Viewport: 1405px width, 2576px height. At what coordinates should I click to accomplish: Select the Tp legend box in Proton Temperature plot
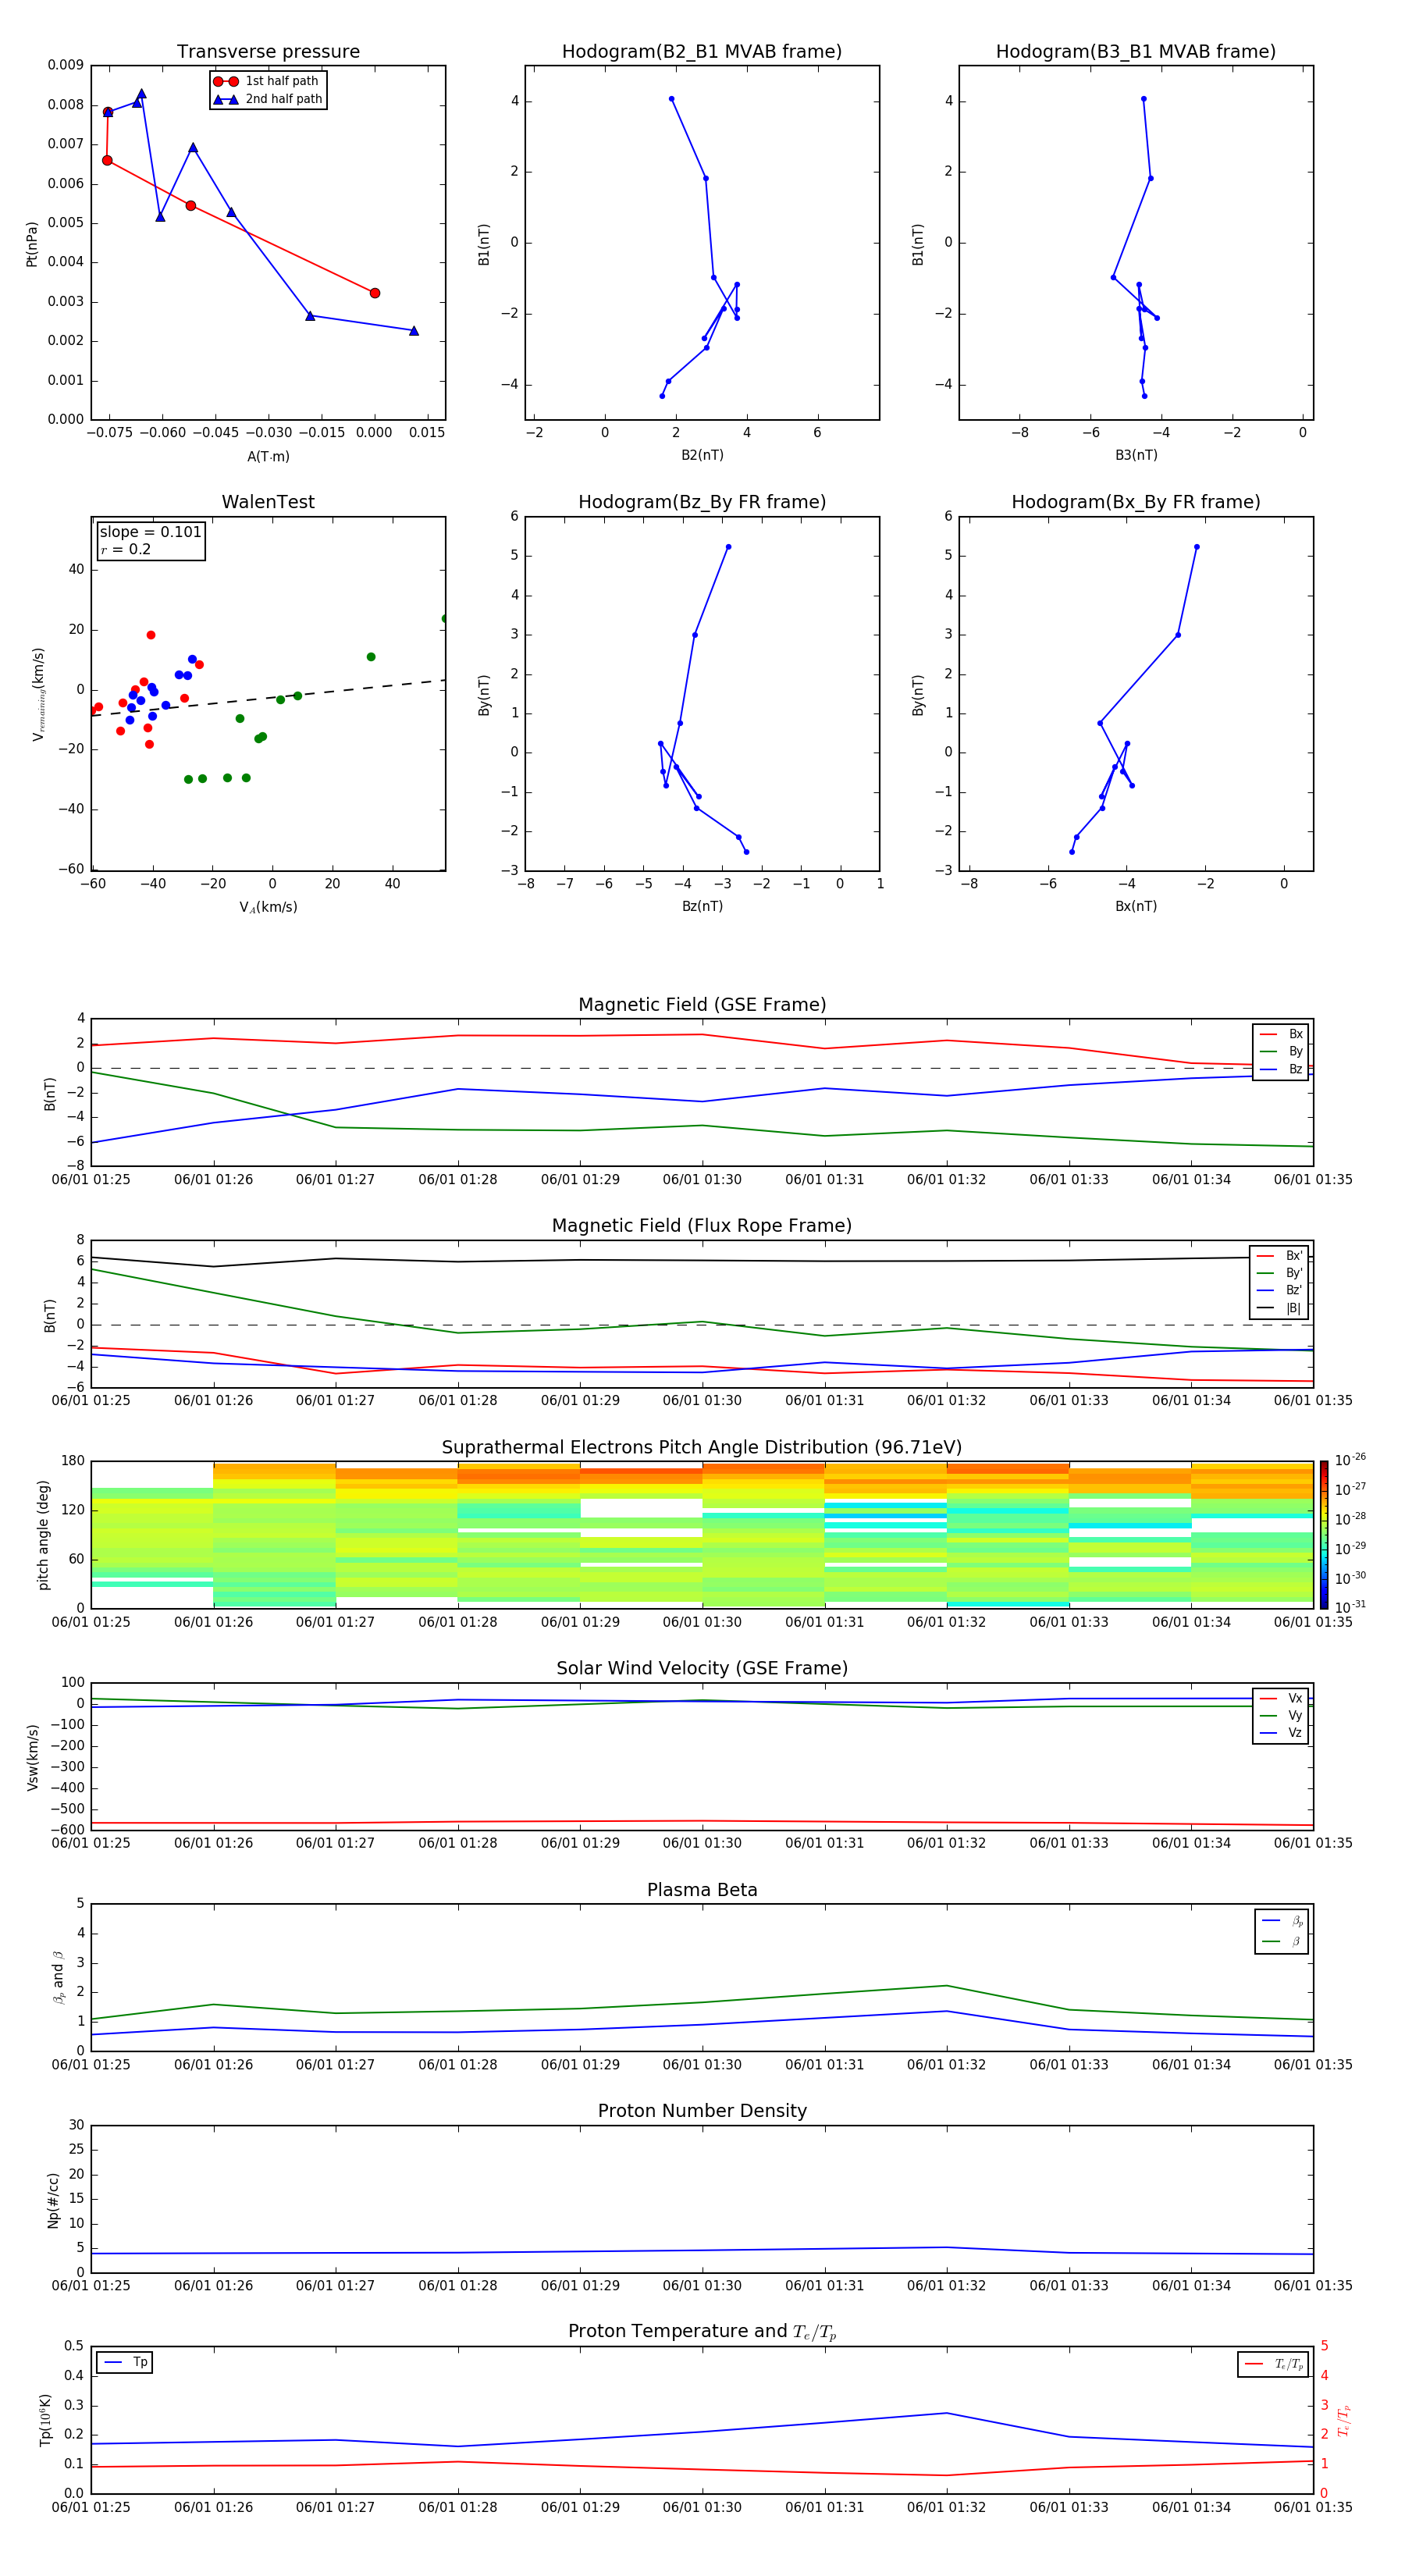pos(124,2363)
